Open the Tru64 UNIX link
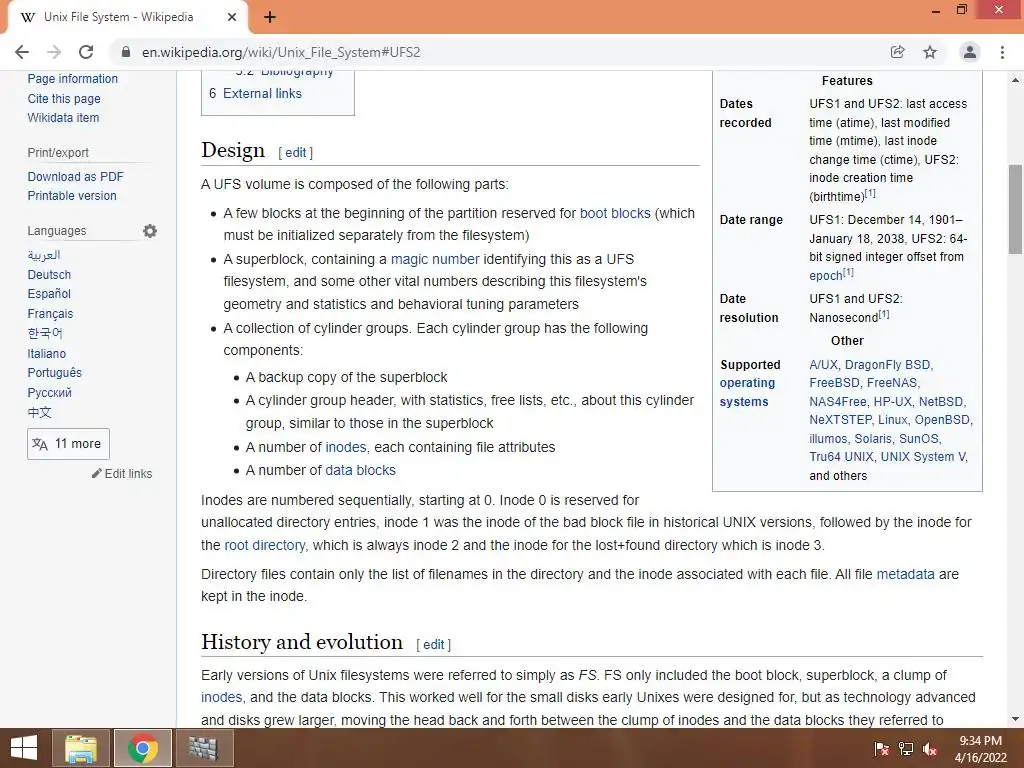Viewport: 1024px width, 768px height. tap(841, 456)
